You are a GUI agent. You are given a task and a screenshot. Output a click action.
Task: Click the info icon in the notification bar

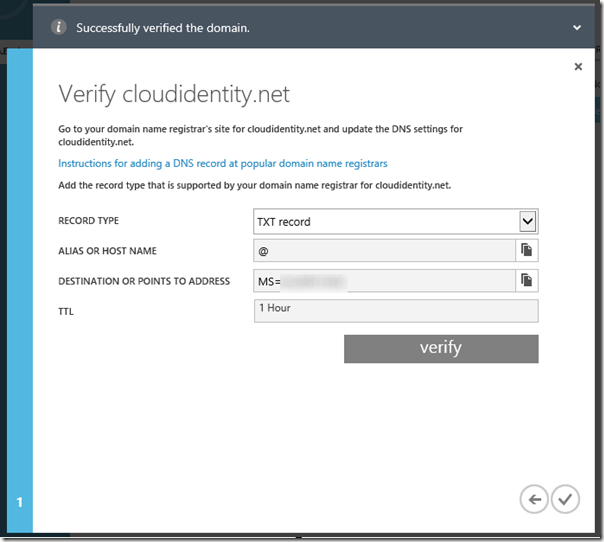(x=59, y=27)
